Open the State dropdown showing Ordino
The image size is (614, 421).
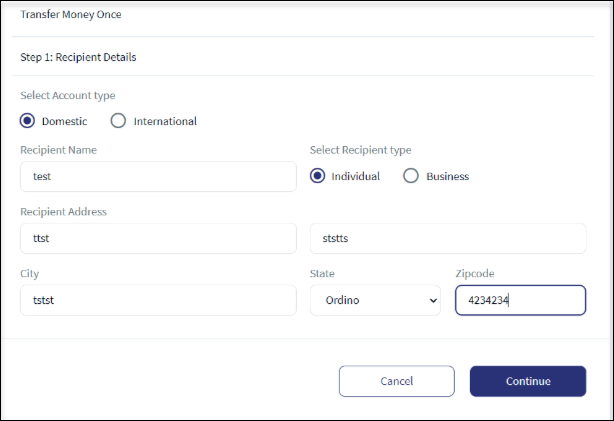pyautogui.click(x=375, y=300)
